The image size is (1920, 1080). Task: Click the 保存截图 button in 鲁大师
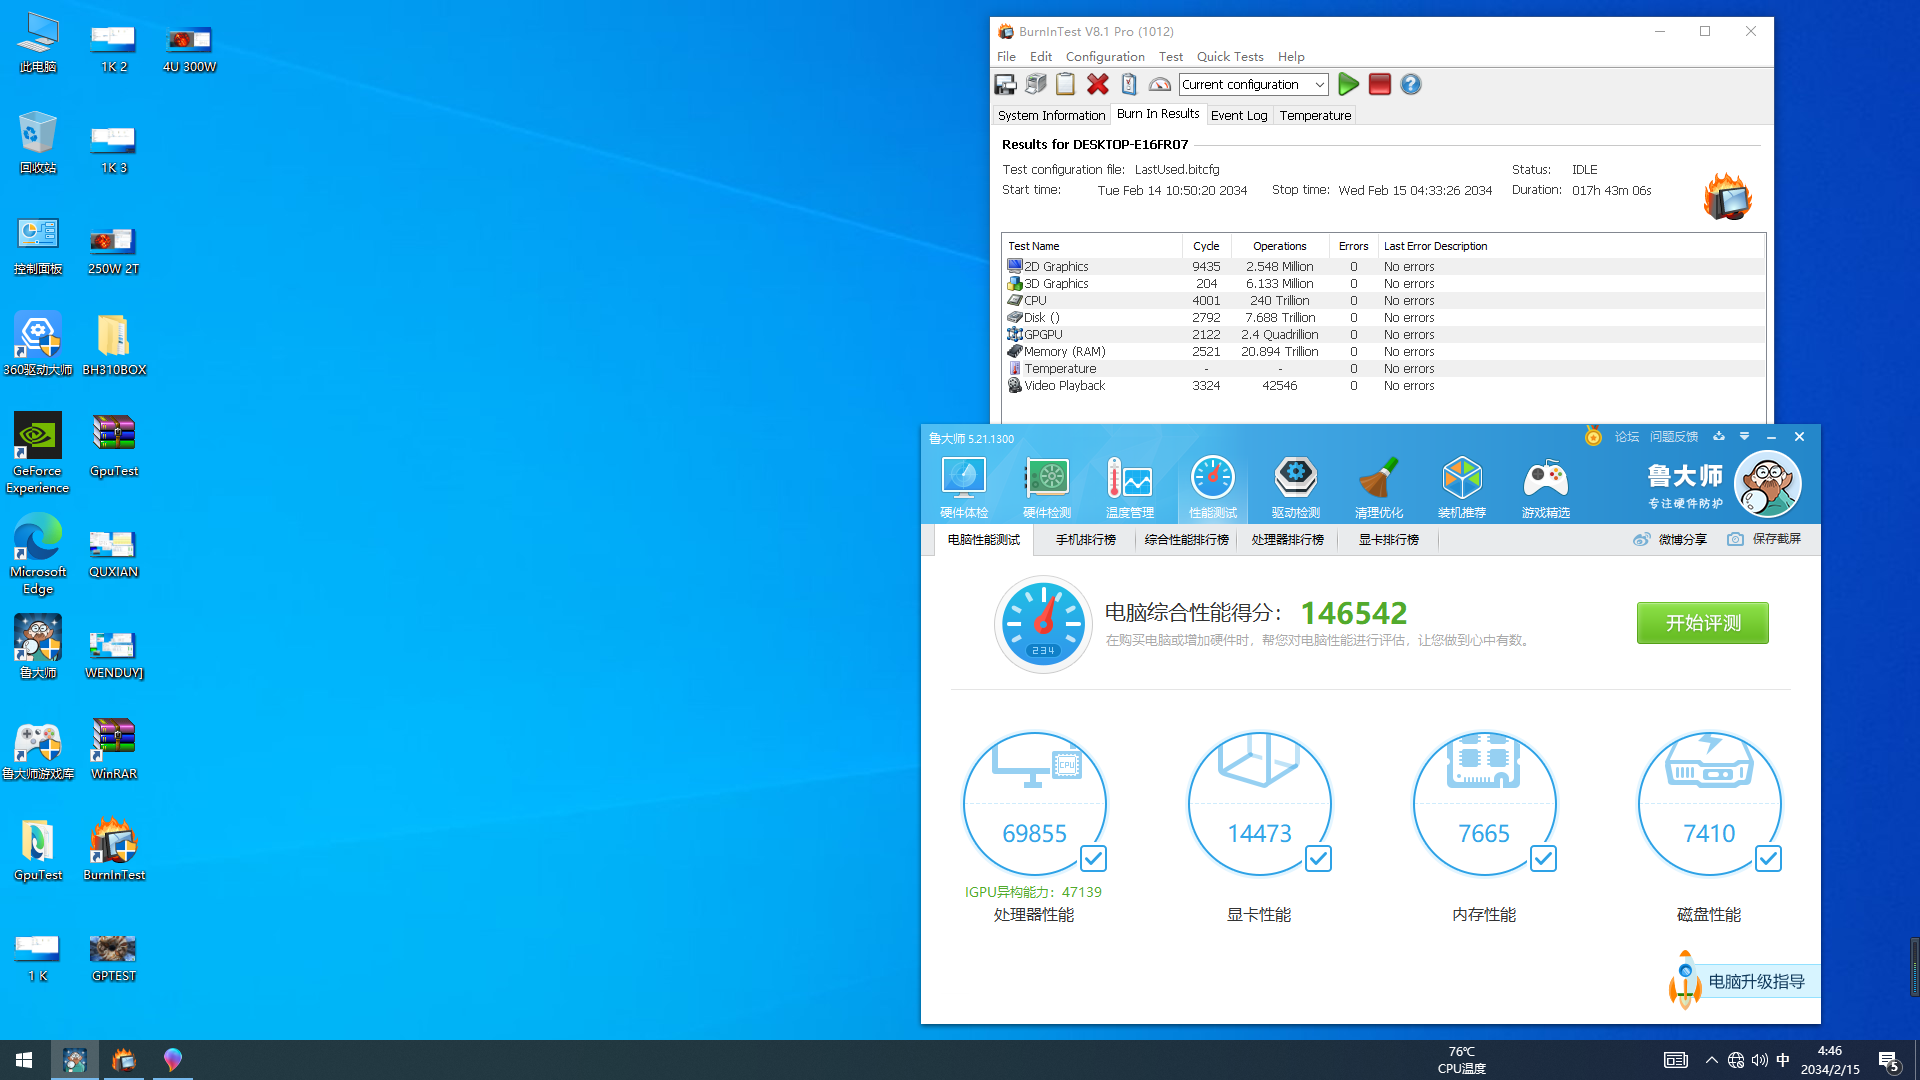(x=1767, y=538)
